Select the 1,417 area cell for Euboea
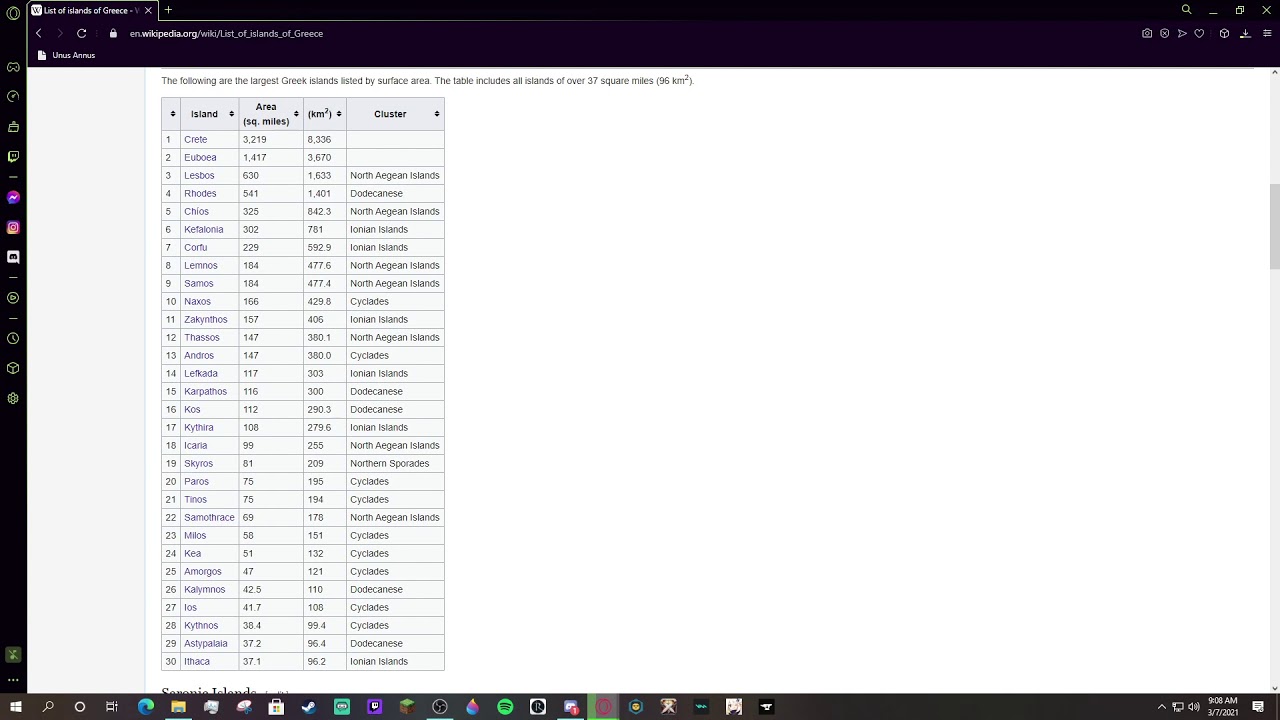The image size is (1280, 720). 271,157
